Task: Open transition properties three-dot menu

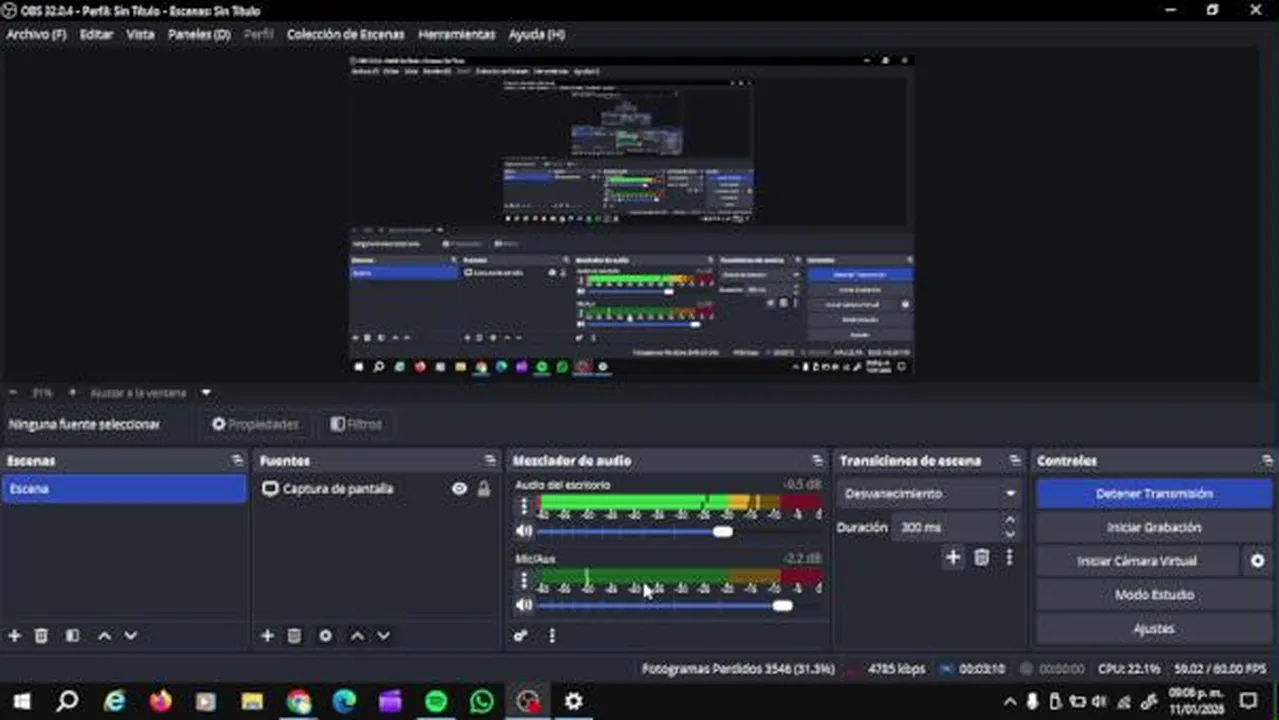Action: [x=1009, y=558]
